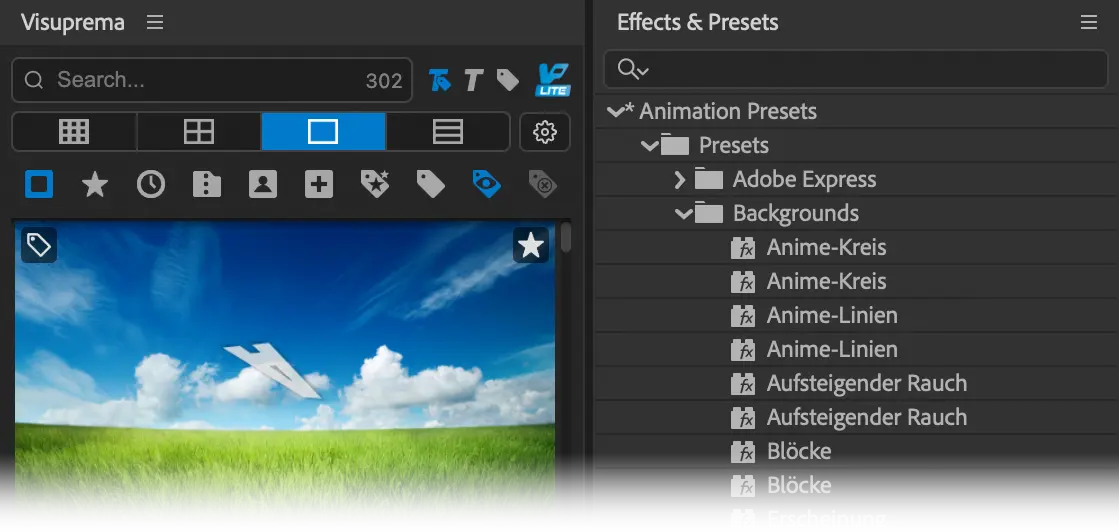Viewport: 1119px width, 532px height.
Task: Open the Visuprema panel hamburger menu
Action: pos(155,22)
